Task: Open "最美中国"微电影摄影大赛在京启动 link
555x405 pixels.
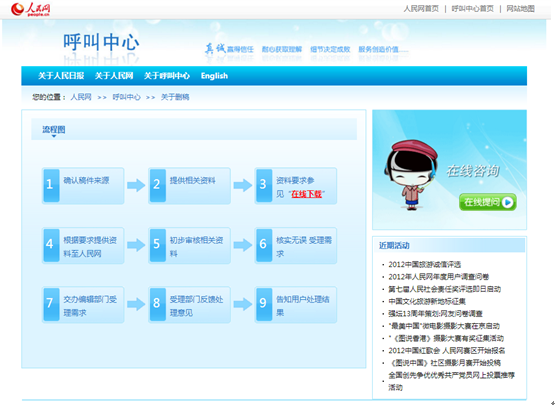Action: click(x=444, y=326)
